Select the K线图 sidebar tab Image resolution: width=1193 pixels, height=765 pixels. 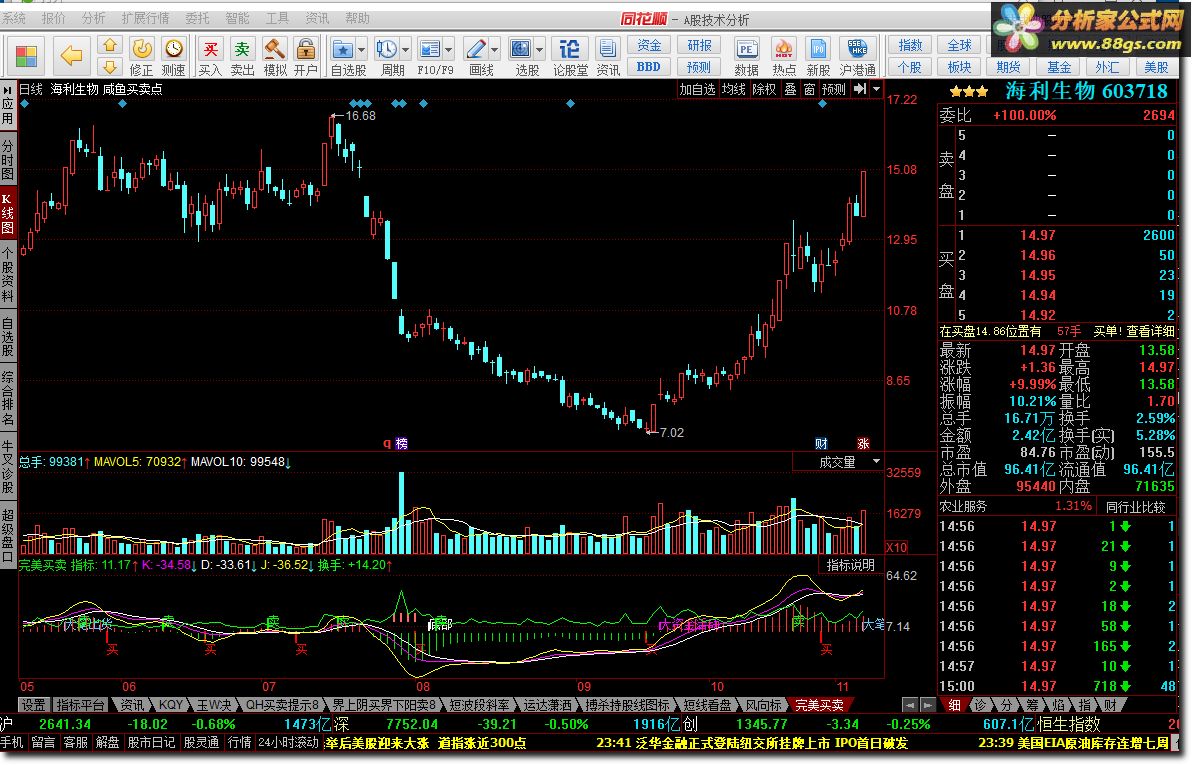coord(8,213)
